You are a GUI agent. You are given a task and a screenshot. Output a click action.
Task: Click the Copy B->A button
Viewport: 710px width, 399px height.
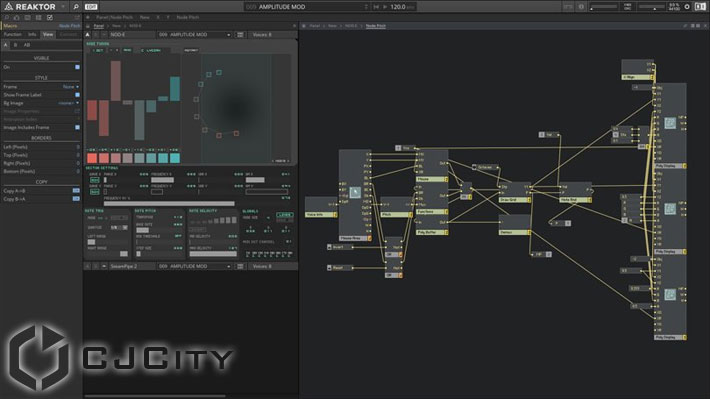pyautogui.click(x=76, y=199)
